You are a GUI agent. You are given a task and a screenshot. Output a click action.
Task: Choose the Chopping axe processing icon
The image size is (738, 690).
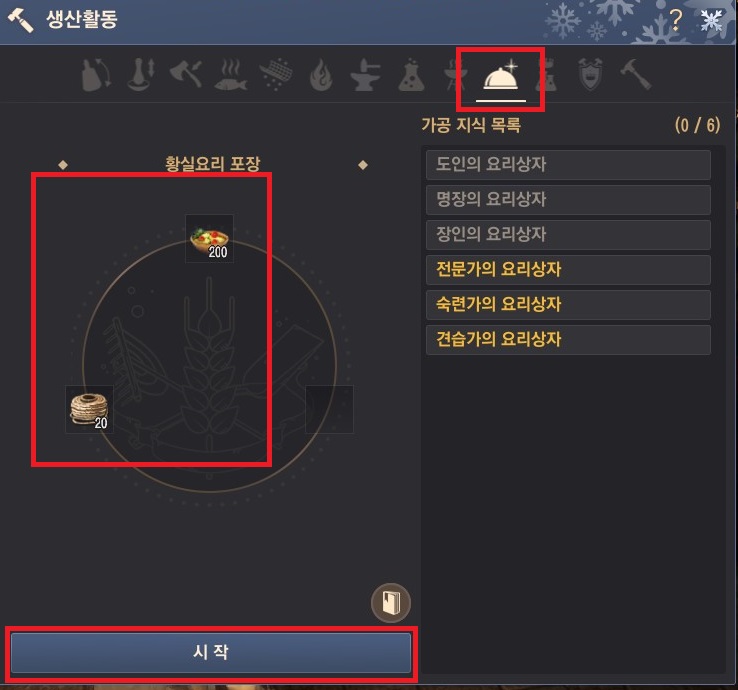[186, 73]
